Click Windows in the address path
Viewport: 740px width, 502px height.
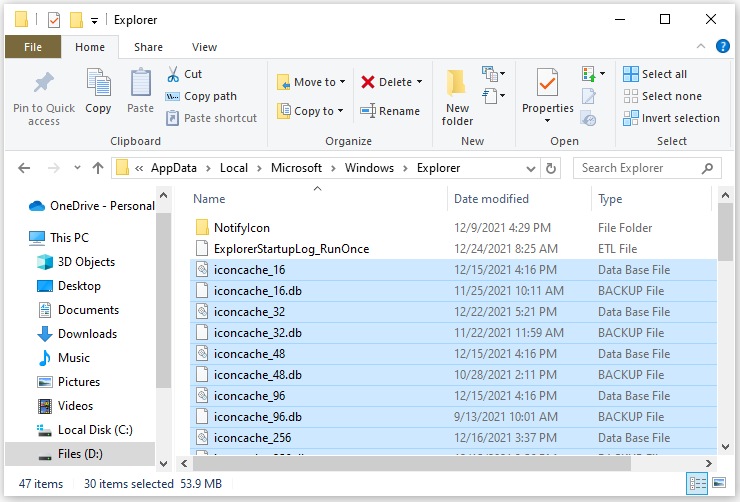point(369,168)
